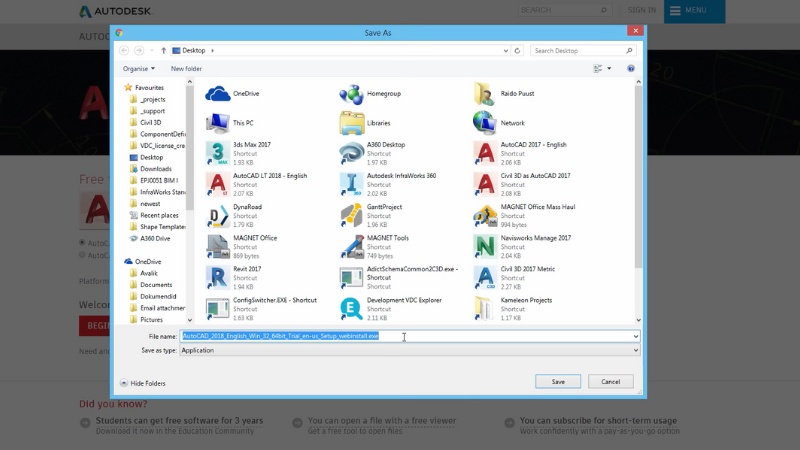This screenshot has width=800, height=450.
Task: Open the Homegroup icon
Action: [x=370, y=94]
